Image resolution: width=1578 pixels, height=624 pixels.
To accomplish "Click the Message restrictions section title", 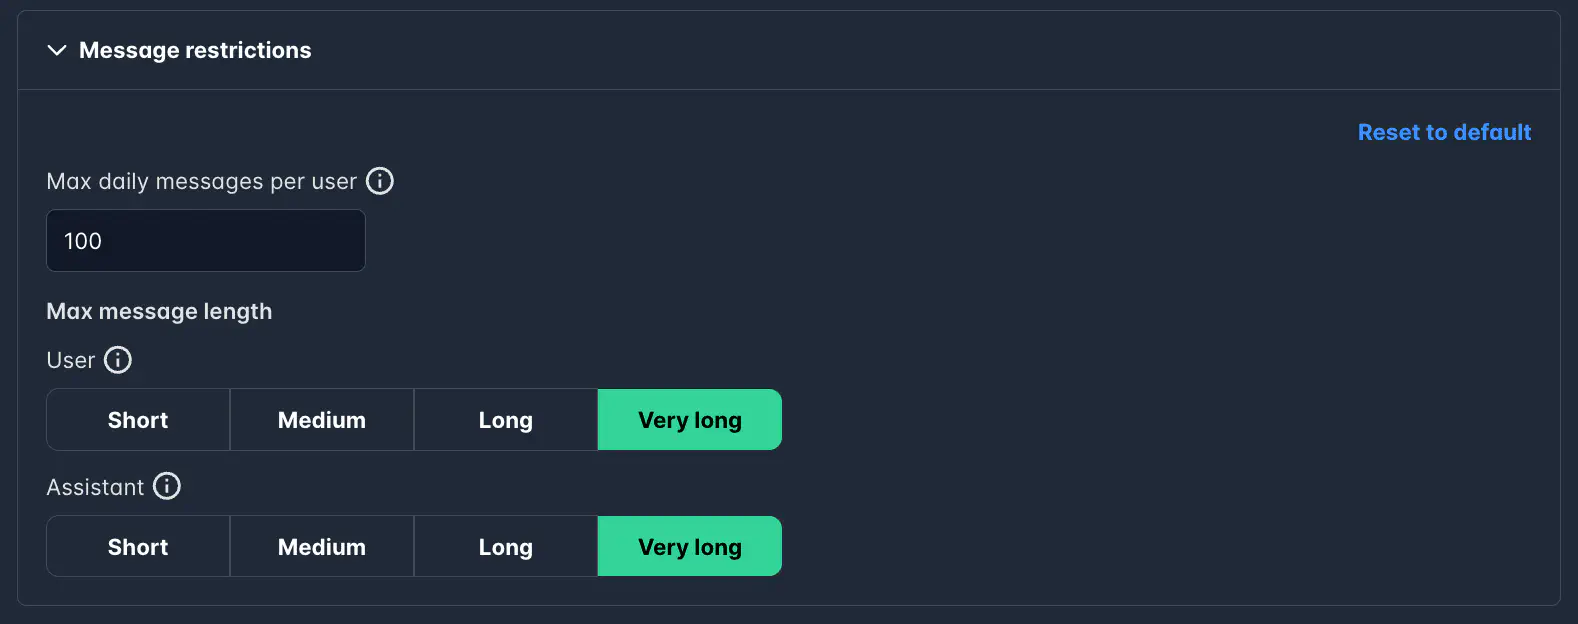I will (195, 50).
